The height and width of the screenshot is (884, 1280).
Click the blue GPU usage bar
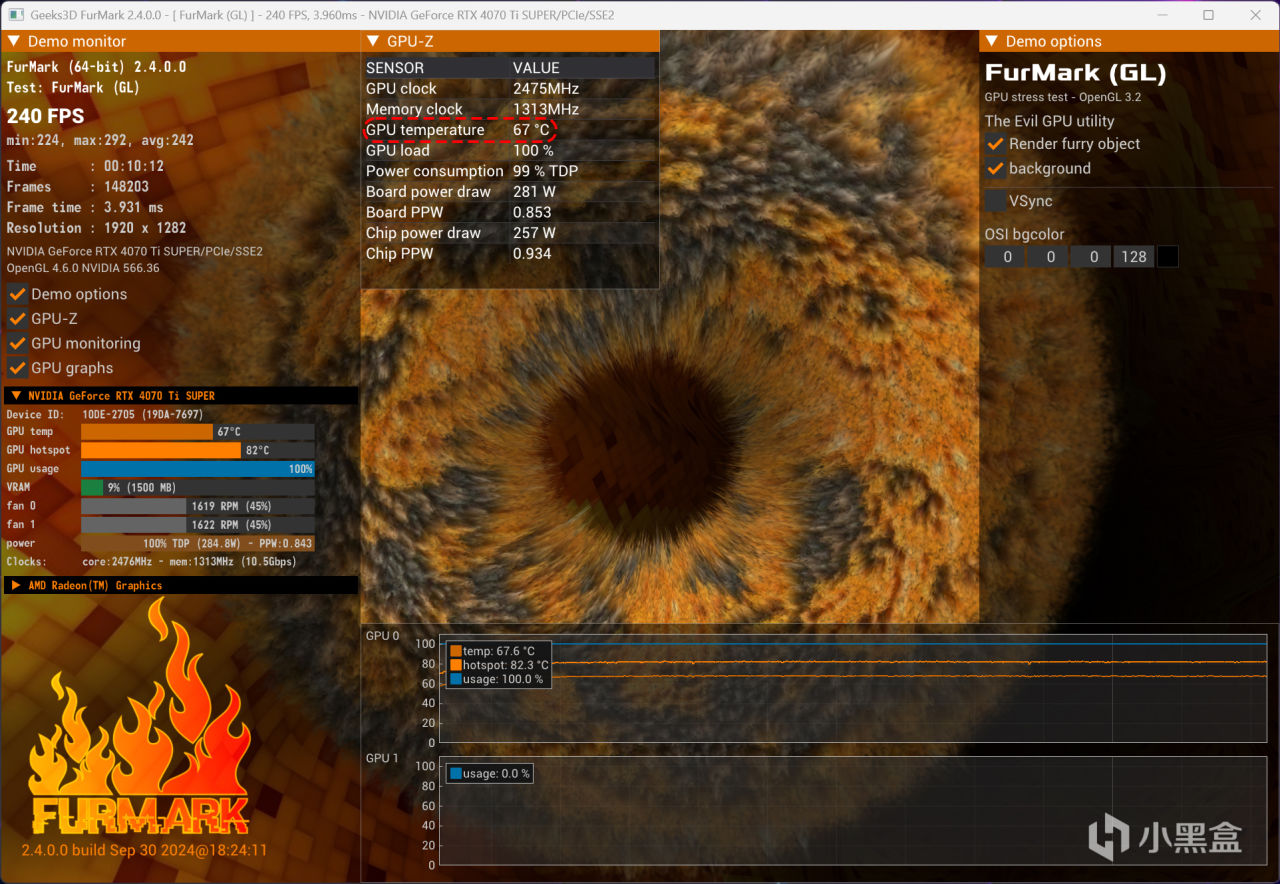197,469
